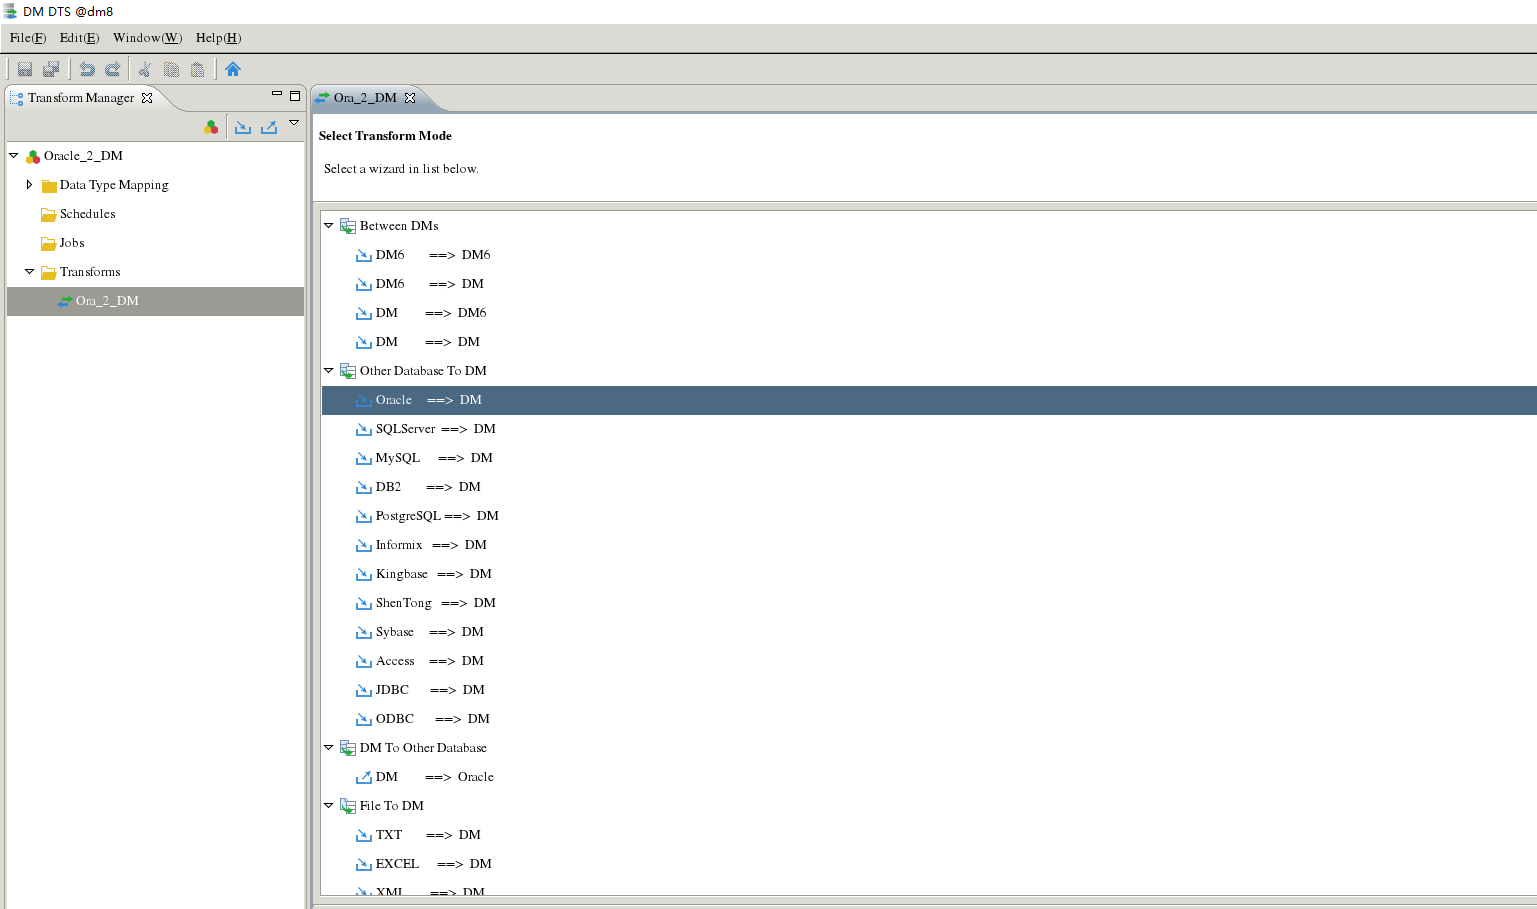The height and width of the screenshot is (909, 1537).
Task: Select the SQLServer ==> DM wizard
Action: (x=436, y=429)
